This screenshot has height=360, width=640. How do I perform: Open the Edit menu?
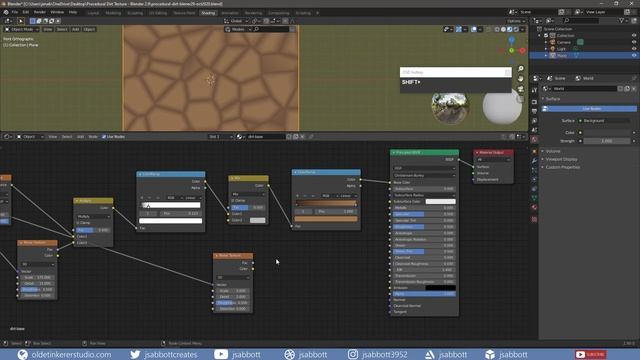coord(26,12)
